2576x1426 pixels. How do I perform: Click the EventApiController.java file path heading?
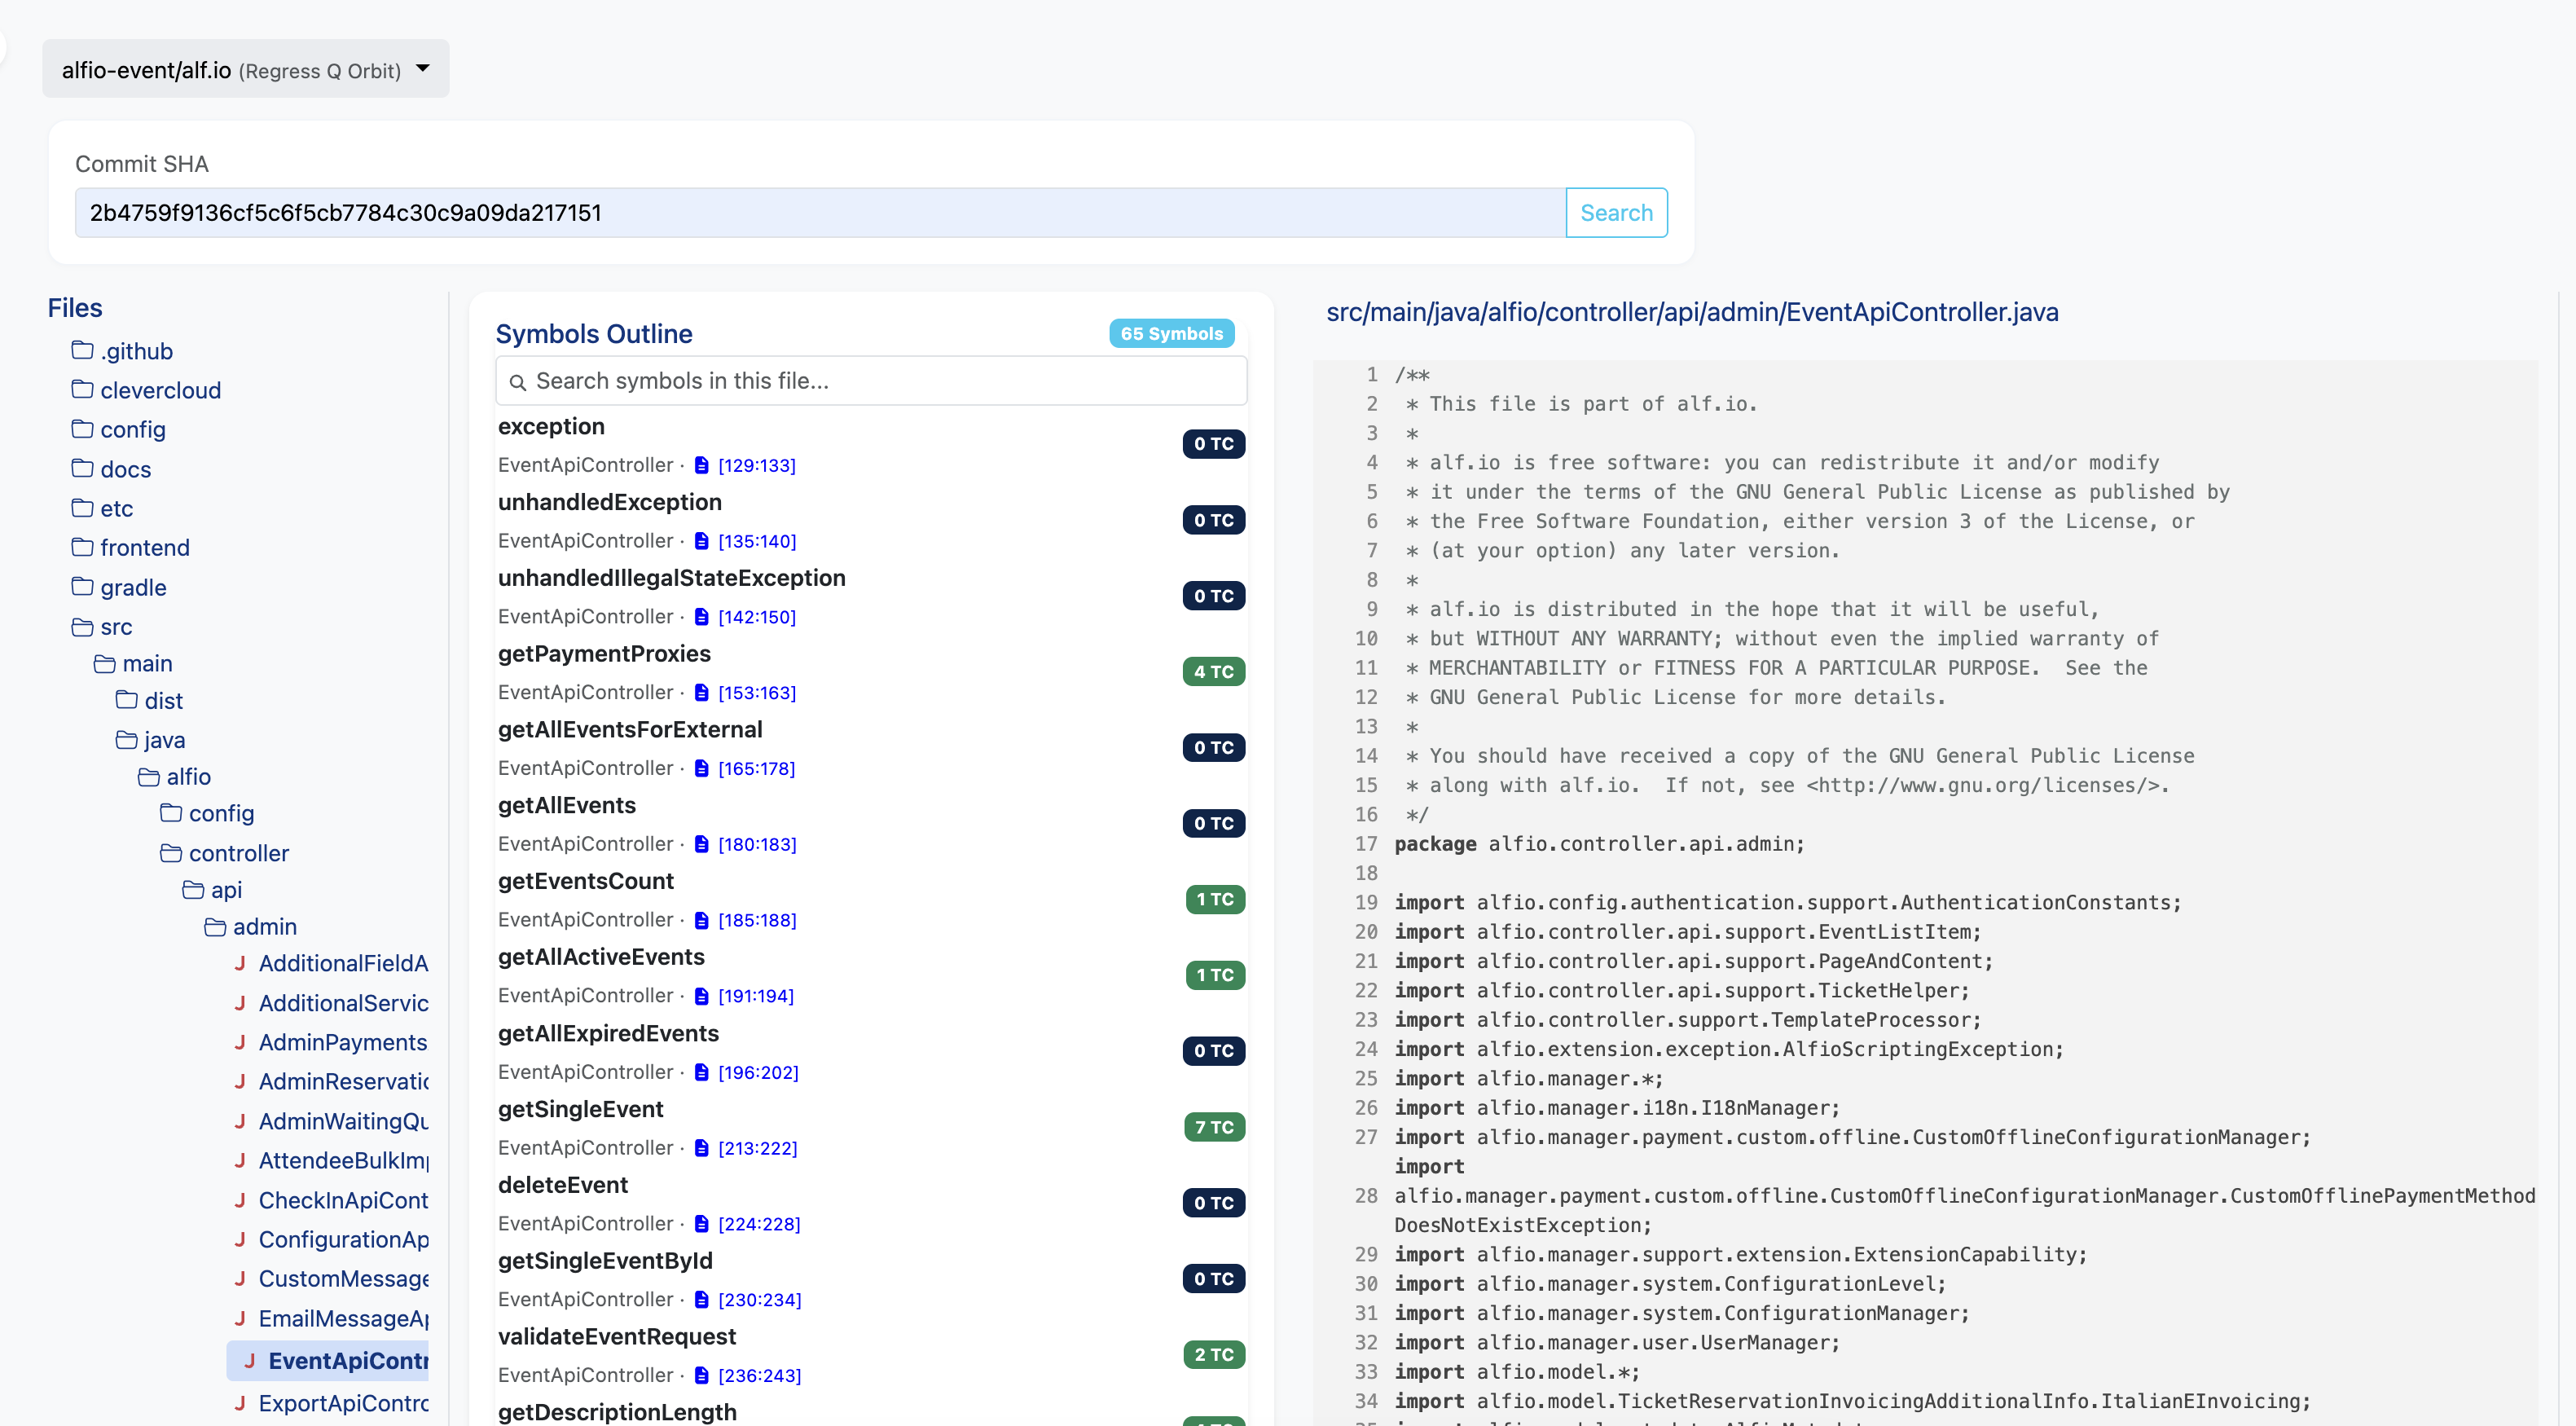(1692, 312)
